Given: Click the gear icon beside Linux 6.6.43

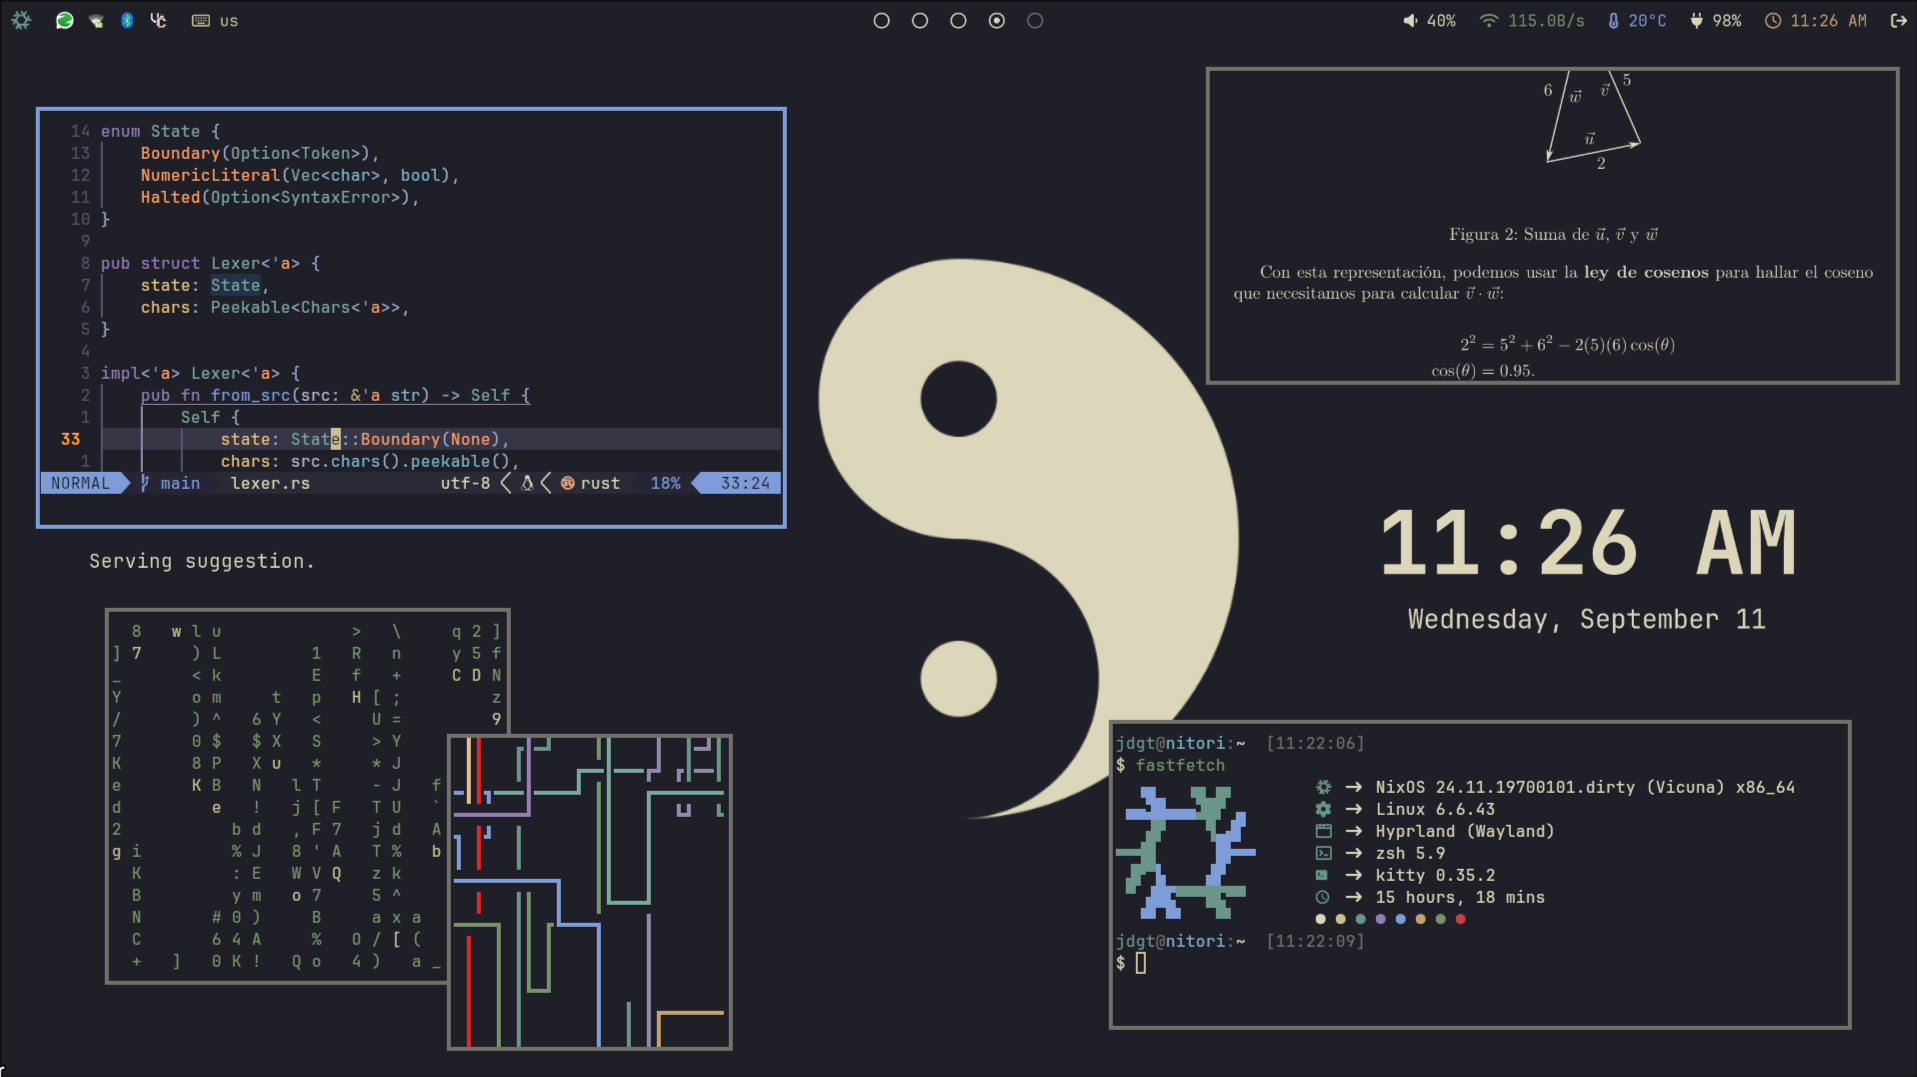Looking at the screenshot, I should [1323, 809].
